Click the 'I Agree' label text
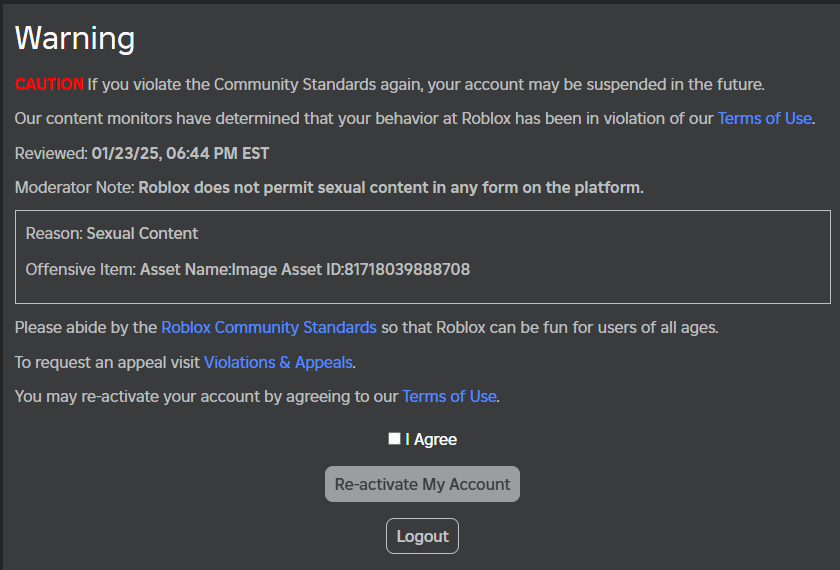Viewport: 840px width, 570px height. pyautogui.click(x=431, y=439)
